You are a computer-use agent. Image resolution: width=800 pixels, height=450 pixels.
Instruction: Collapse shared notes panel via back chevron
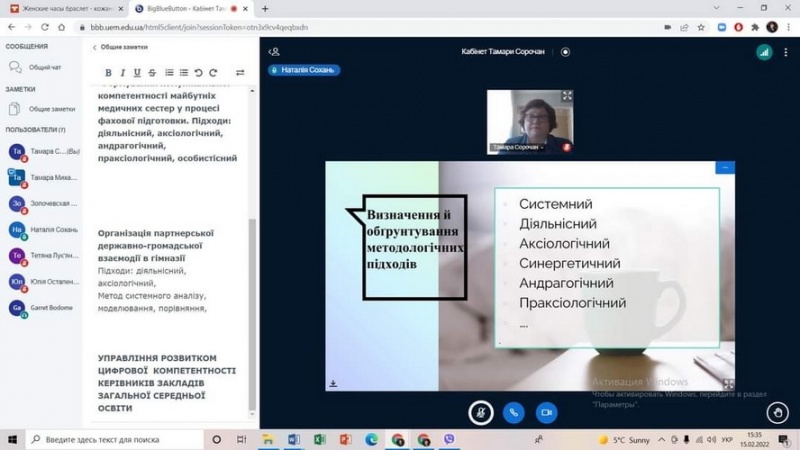[x=95, y=47]
